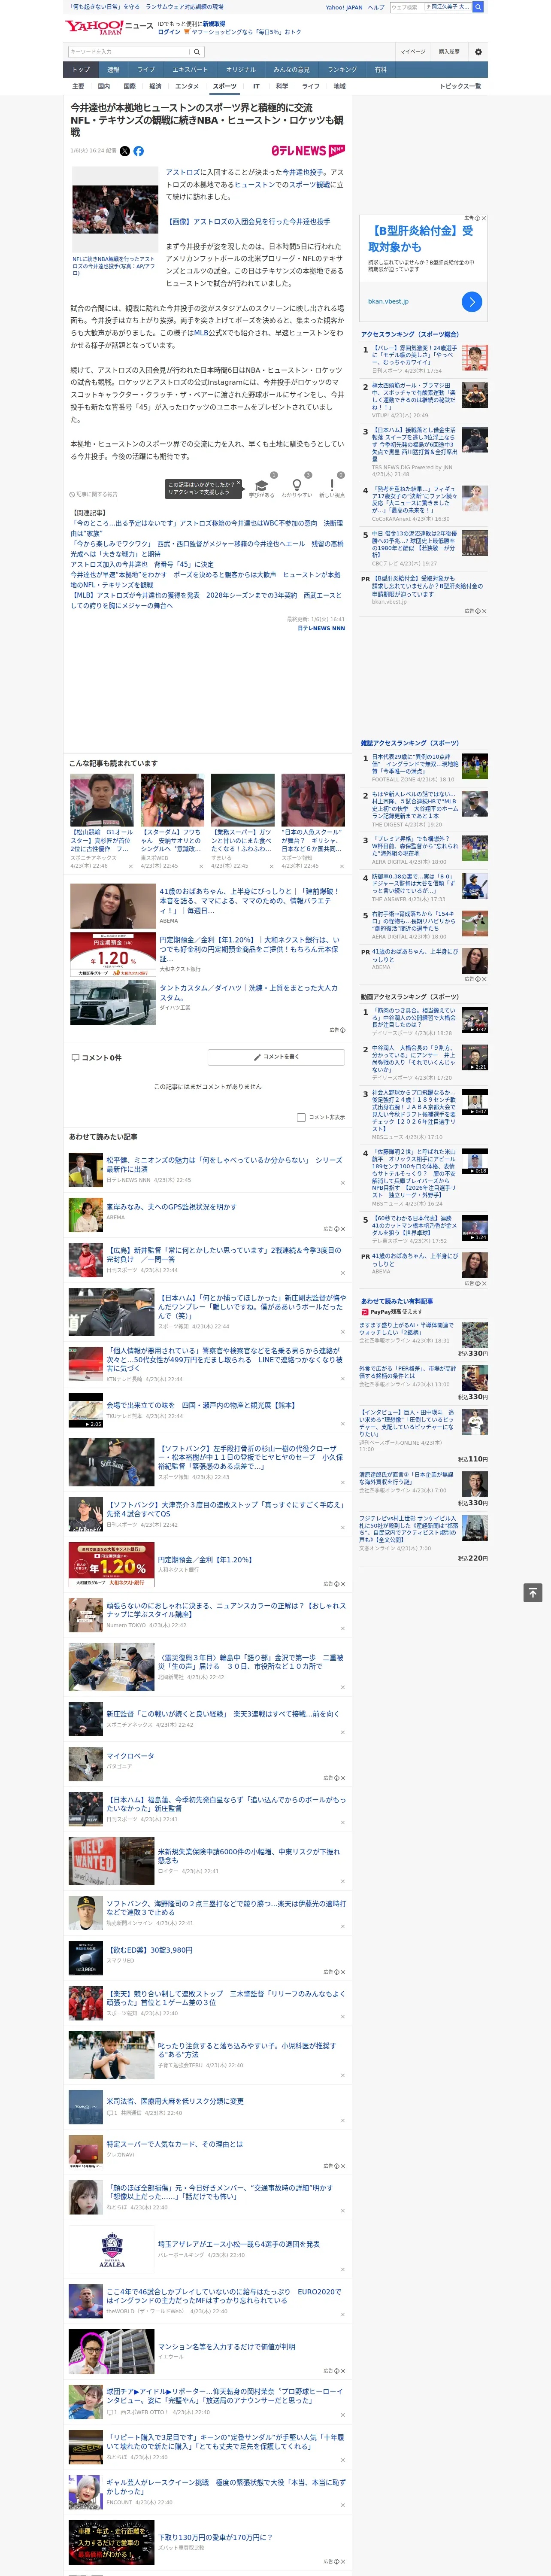Open article 米司法省、医療用大麻を低リスク分類に変更
This screenshot has width=551, height=2576.
tap(175, 2101)
